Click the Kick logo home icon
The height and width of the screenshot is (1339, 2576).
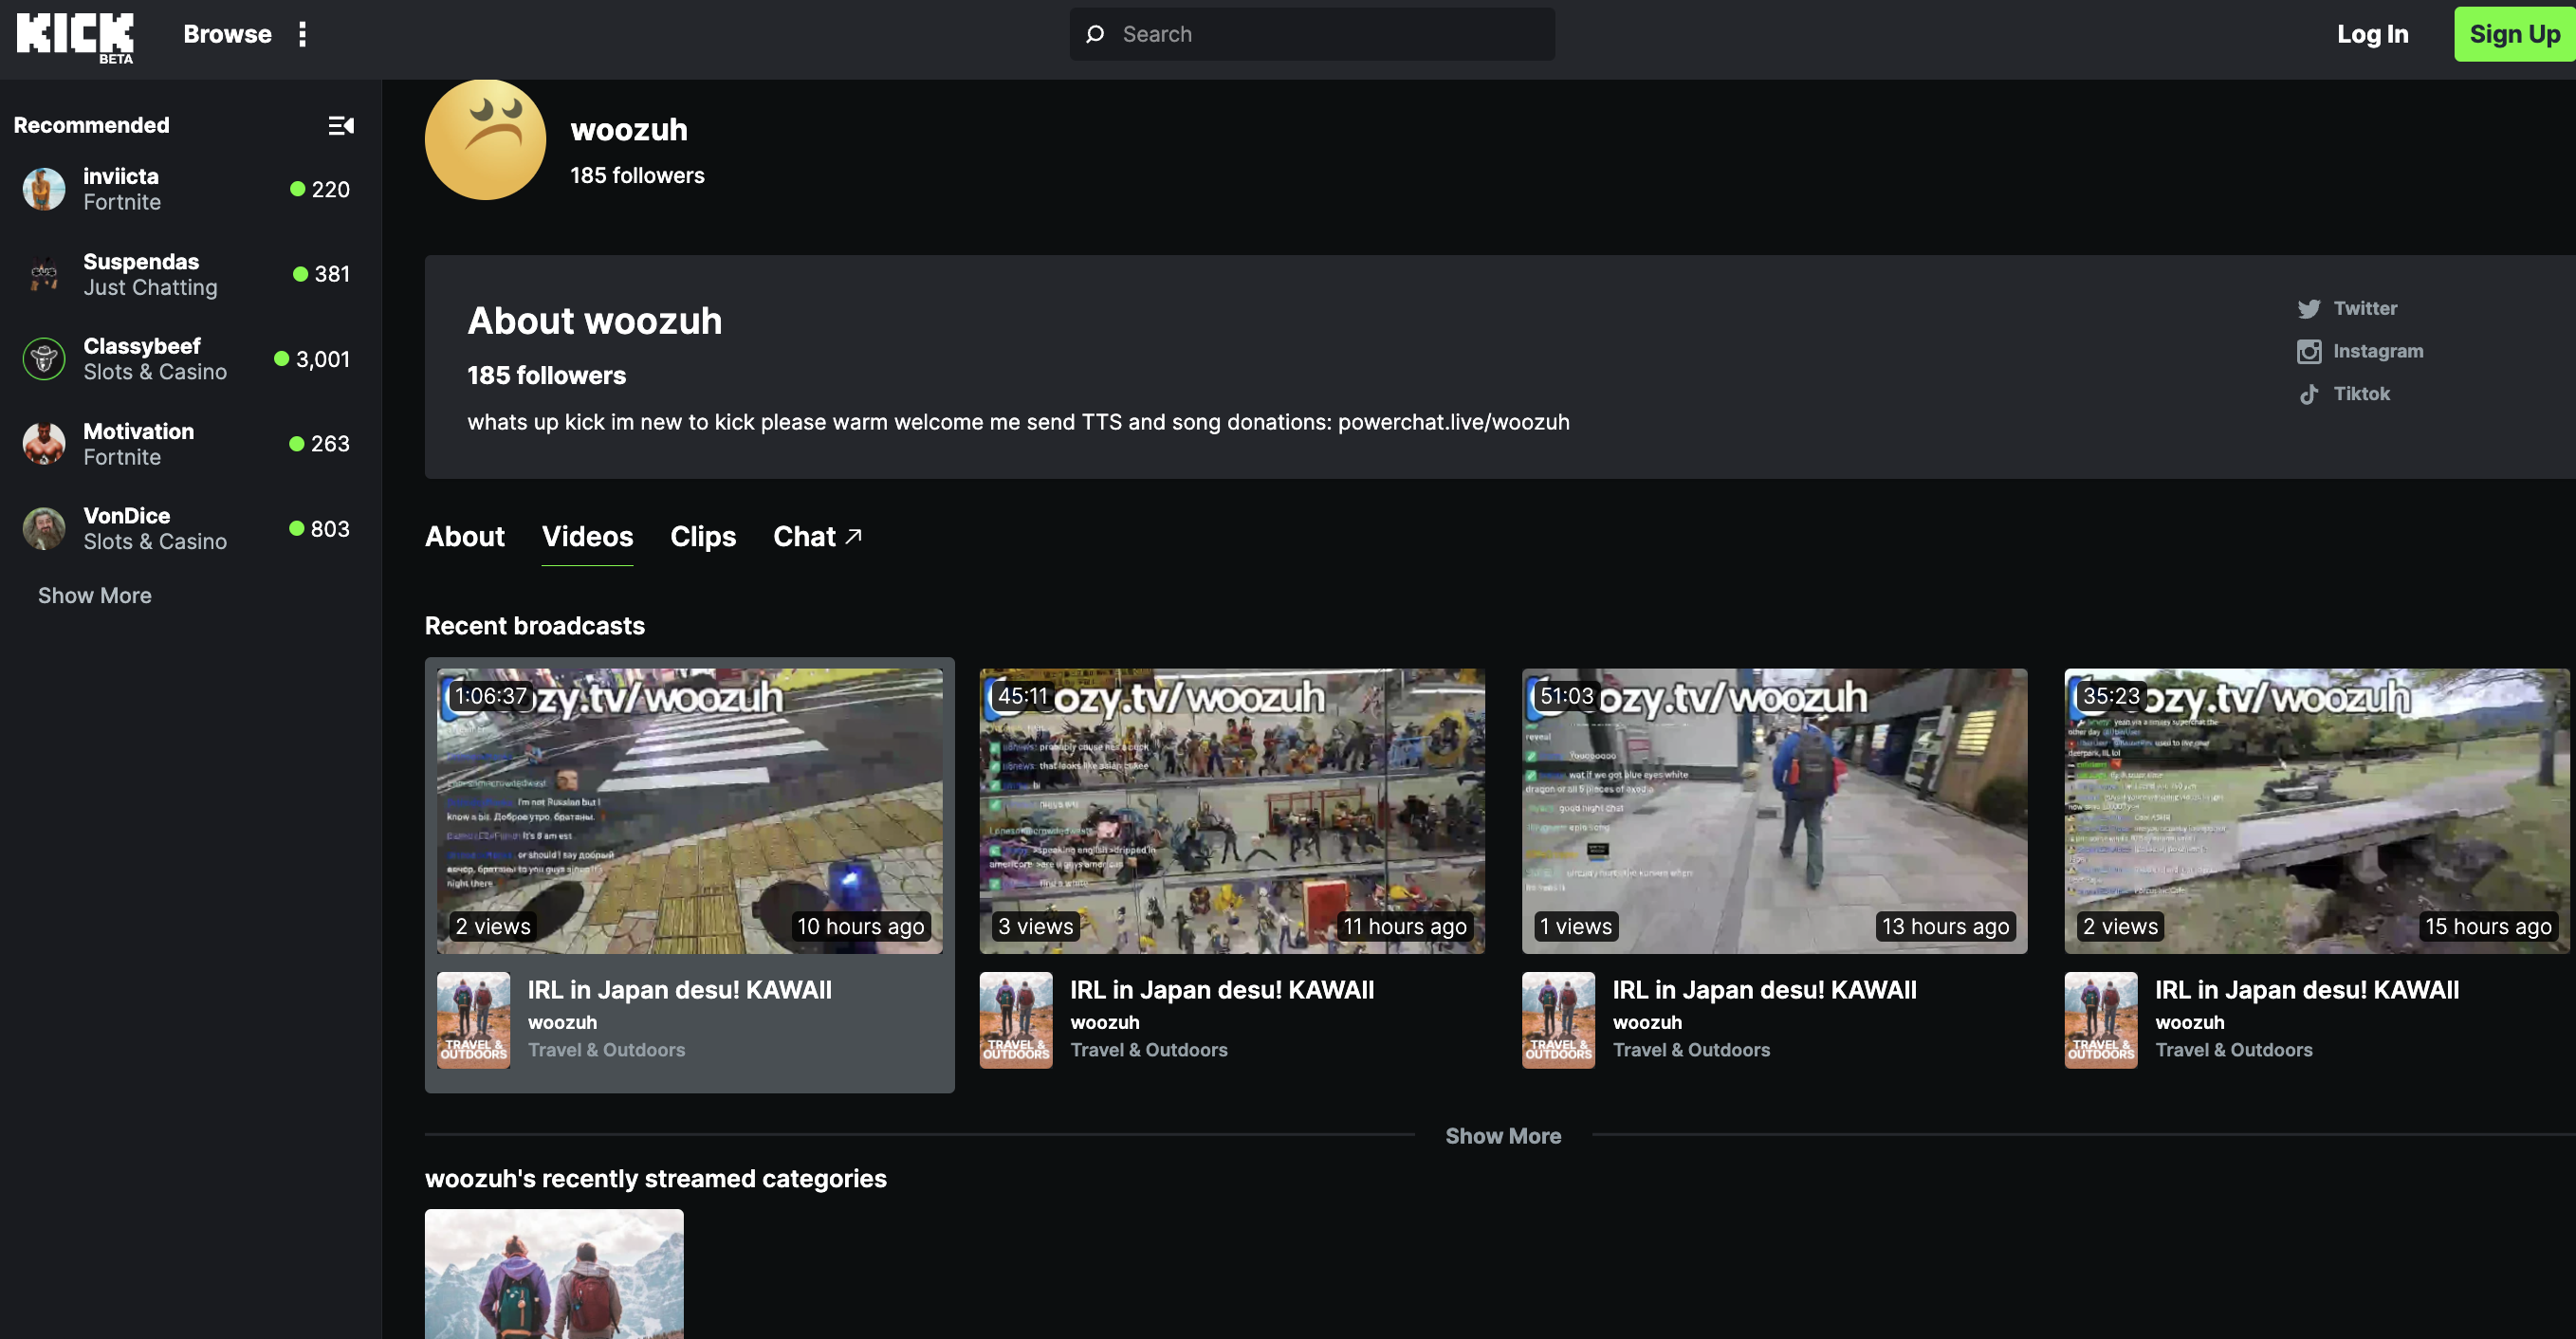tap(75, 36)
